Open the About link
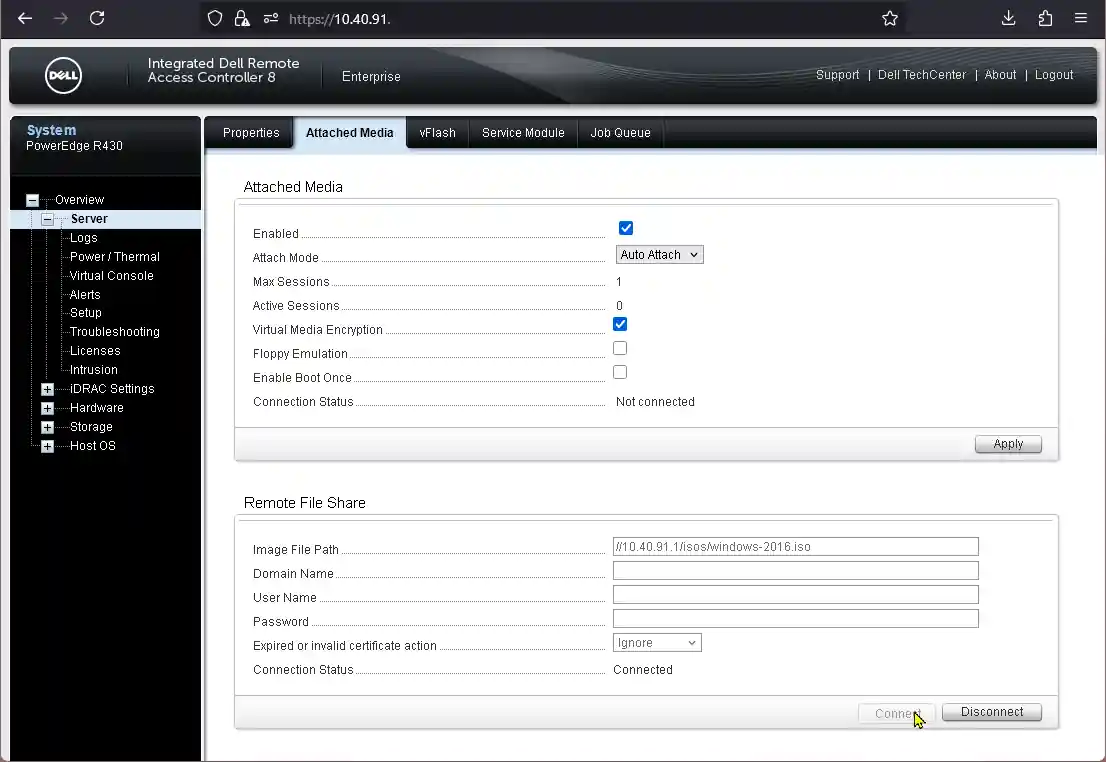The image size is (1106, 762). click(1000, 75)
